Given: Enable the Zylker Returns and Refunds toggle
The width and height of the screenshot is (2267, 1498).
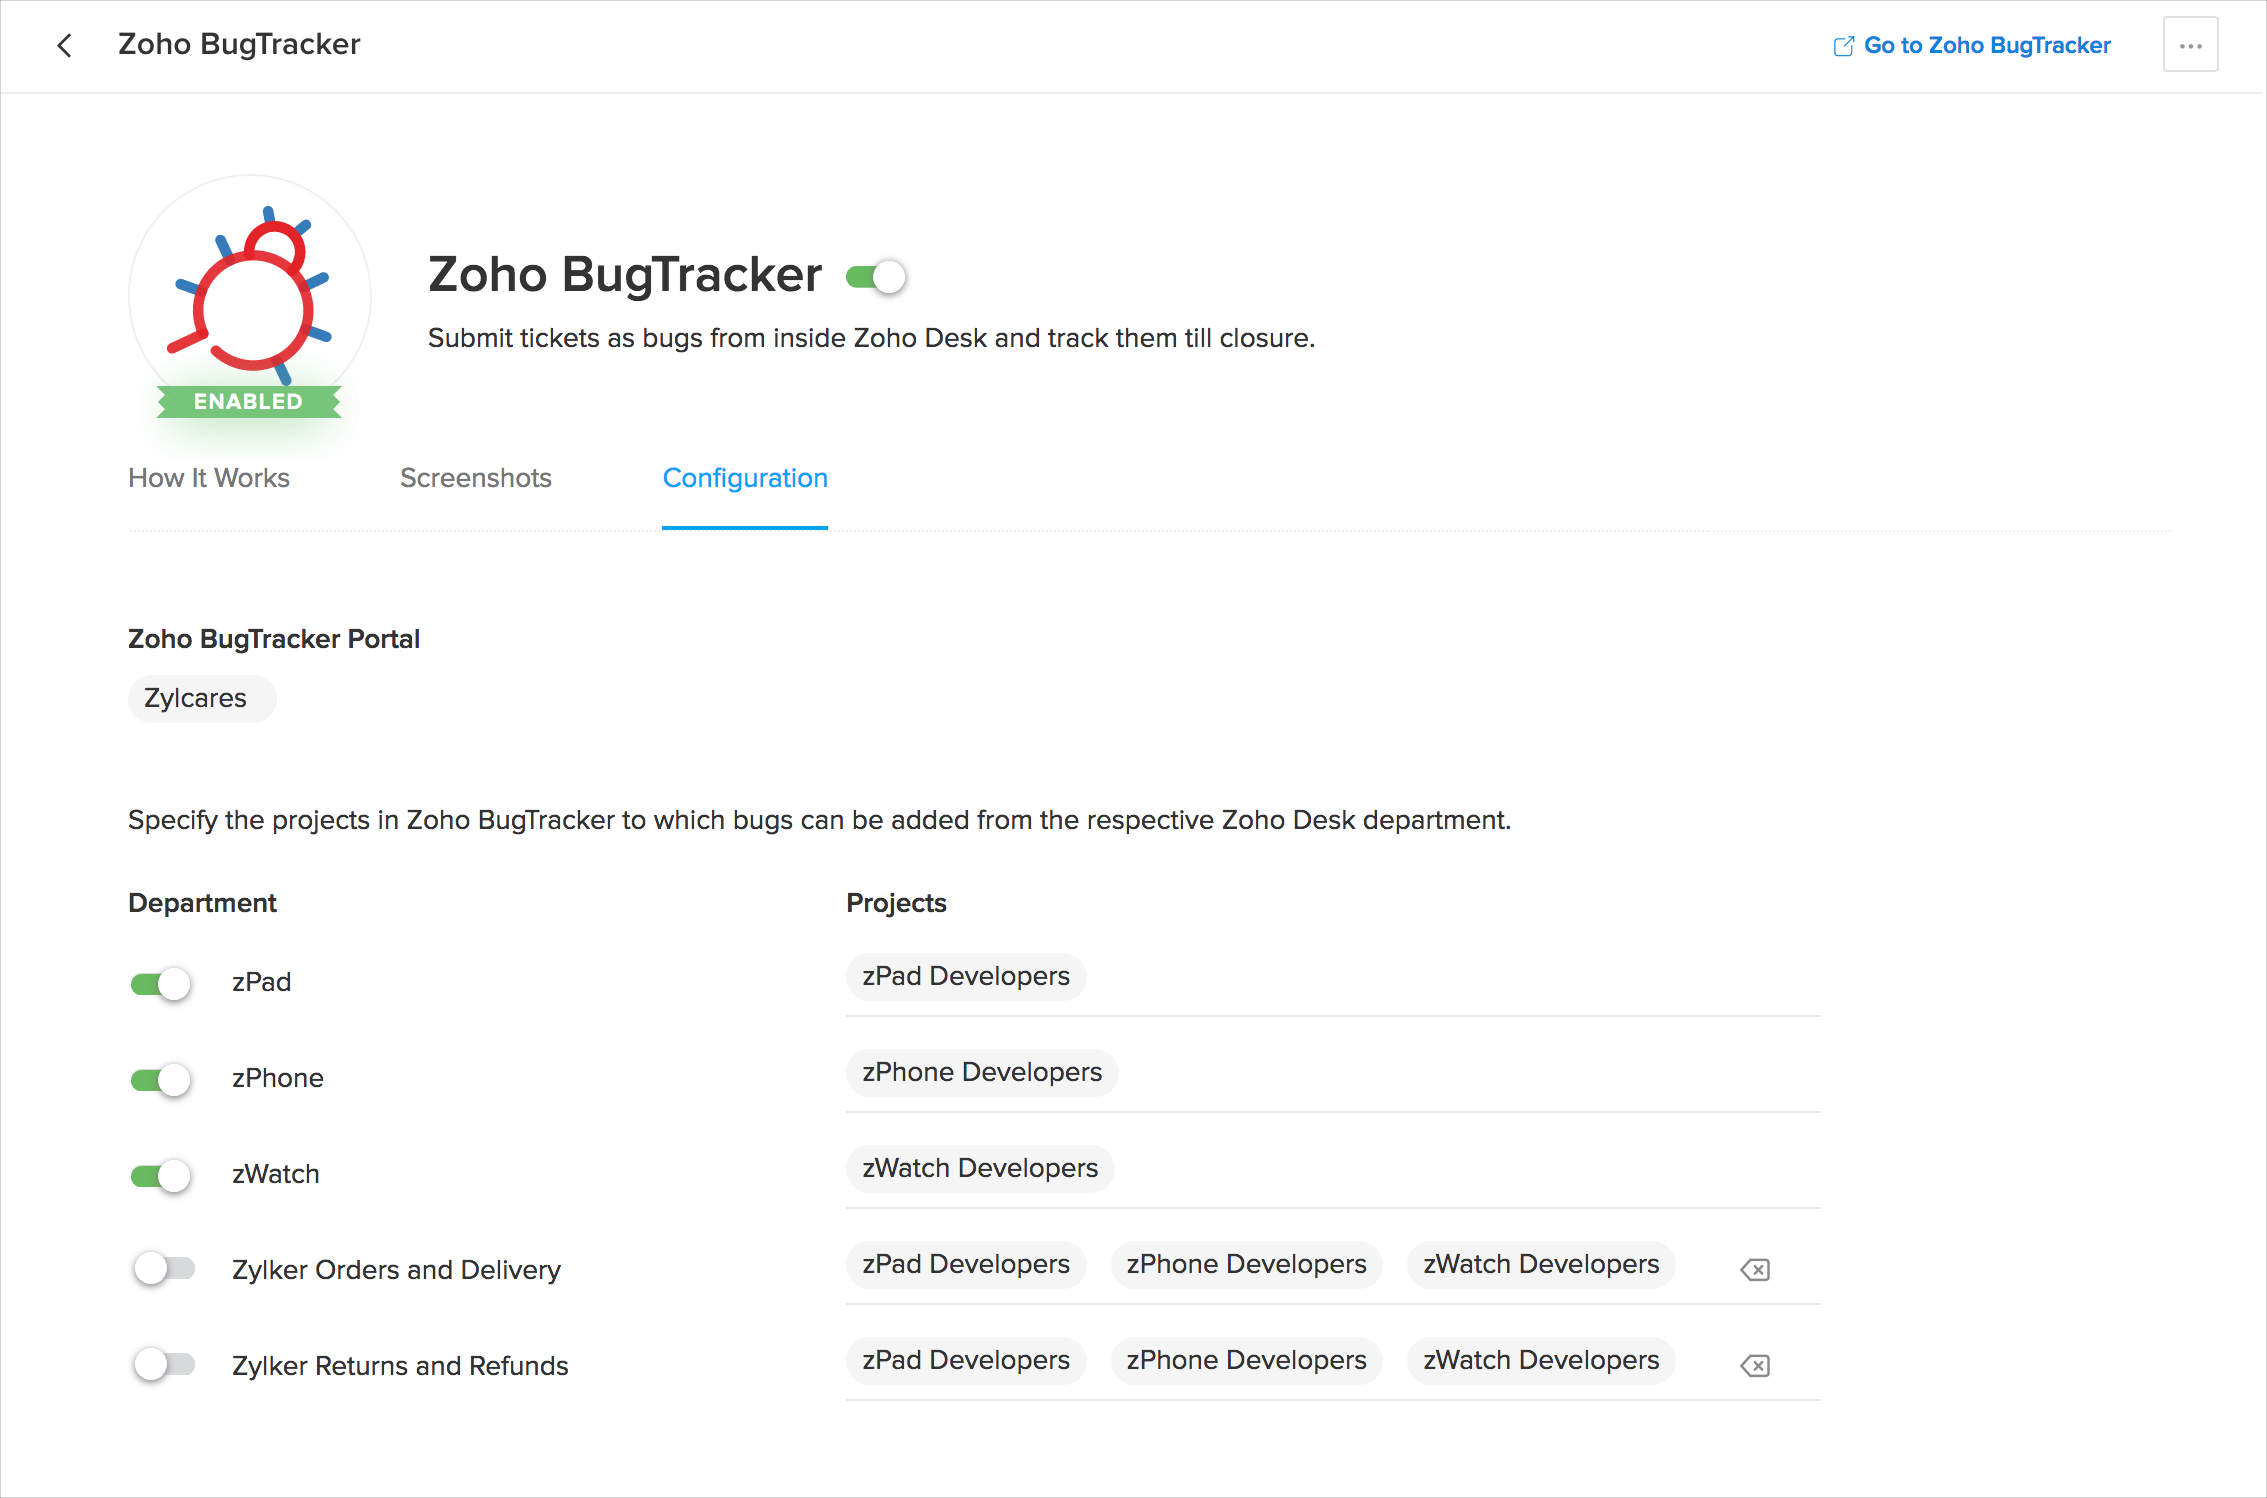Looking at the screenshot, I should tap(165, 1364).
